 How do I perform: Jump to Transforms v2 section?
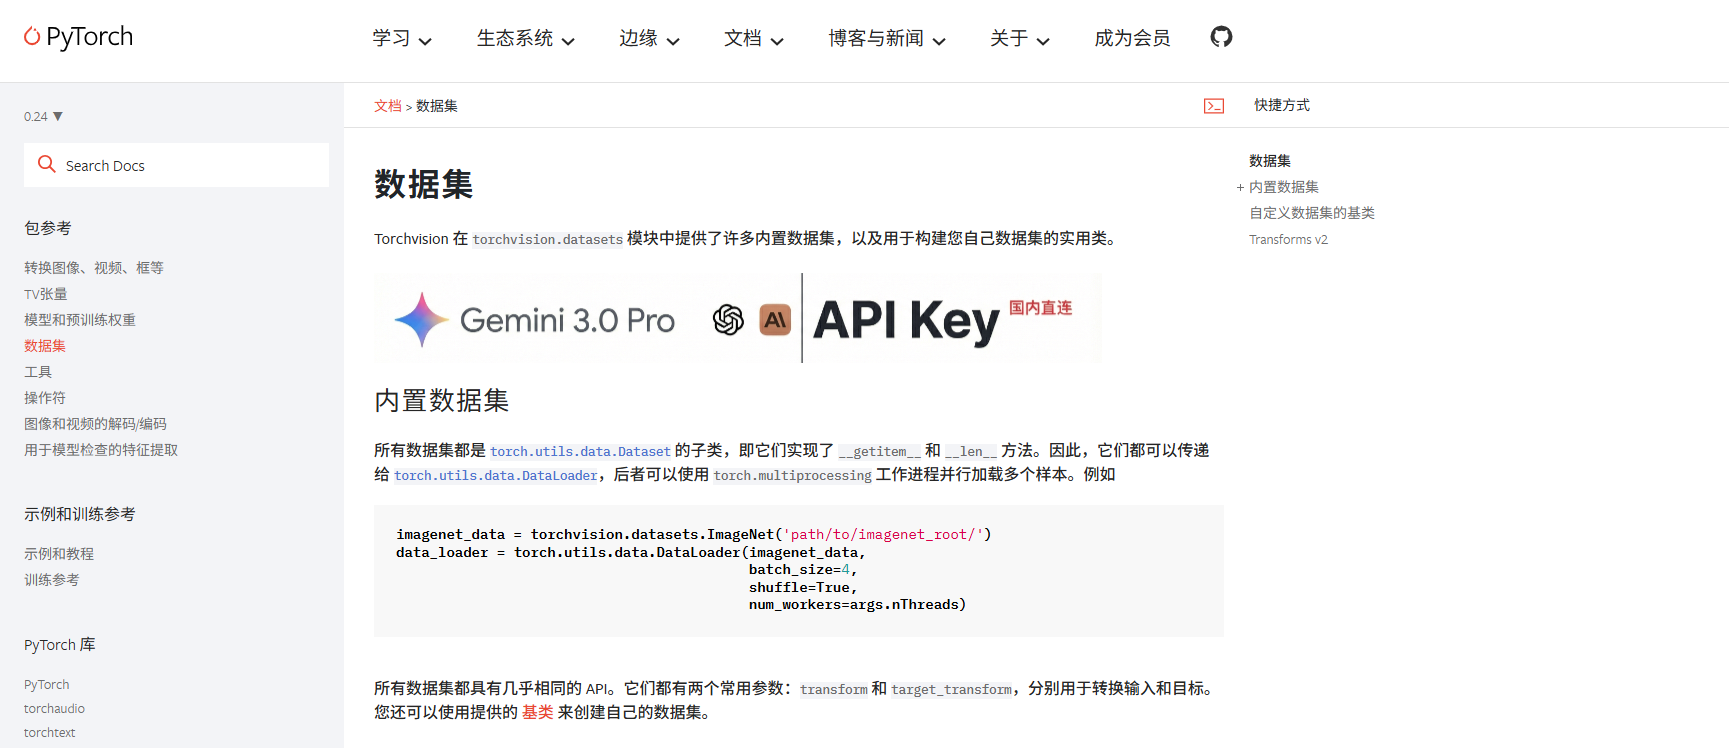1288,240
